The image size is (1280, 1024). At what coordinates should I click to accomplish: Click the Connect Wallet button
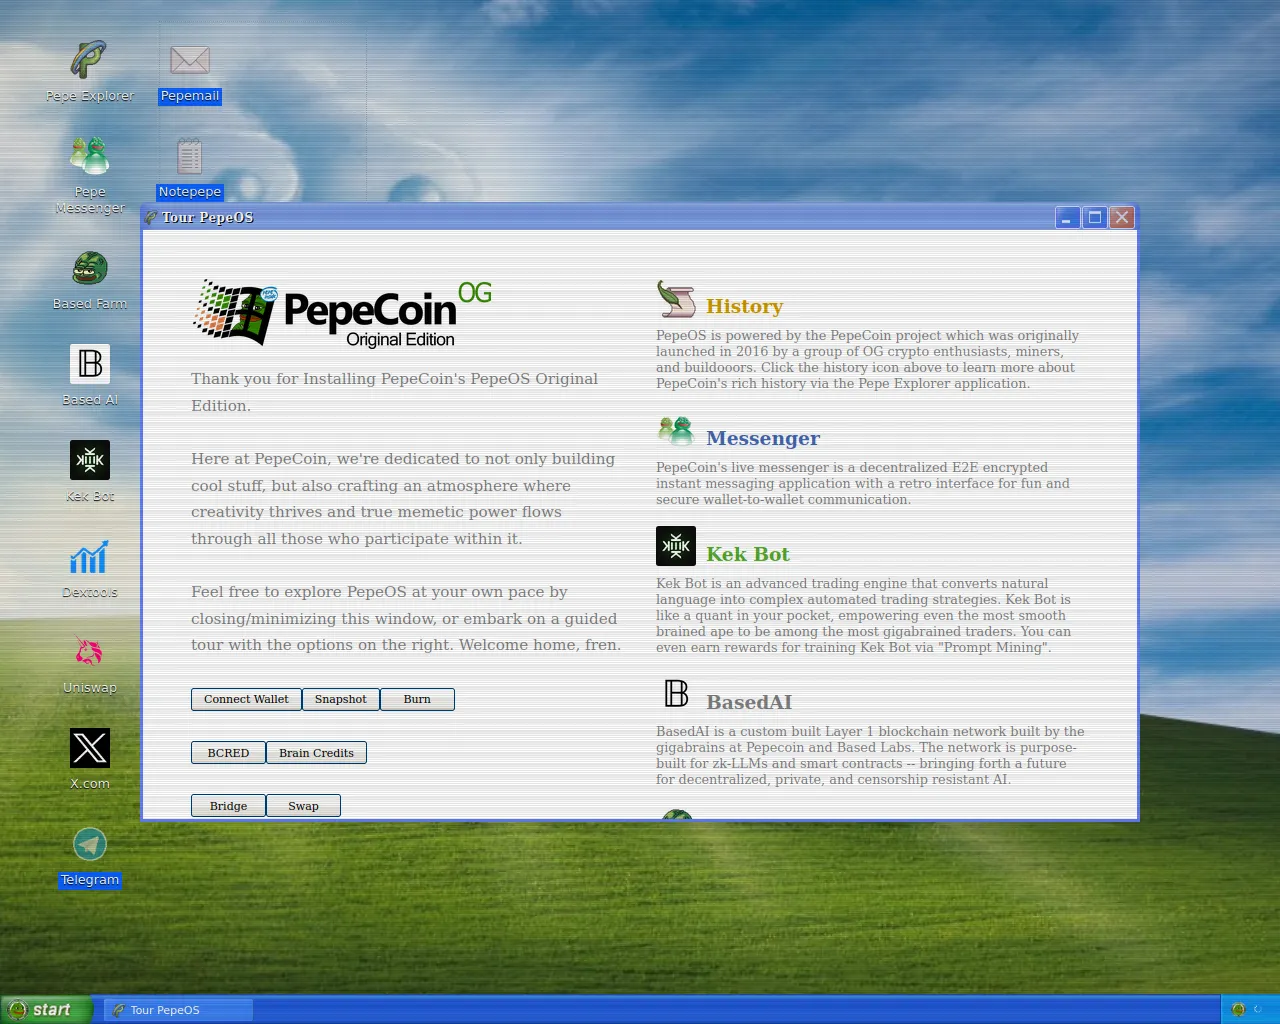[x=246, y=699]
